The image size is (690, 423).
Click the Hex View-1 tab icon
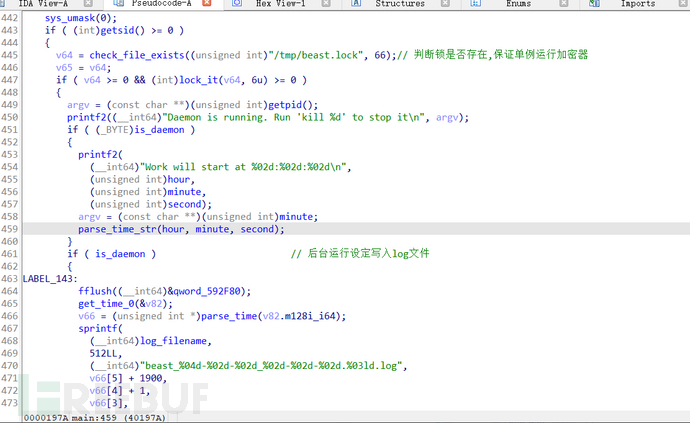[237, 4]
